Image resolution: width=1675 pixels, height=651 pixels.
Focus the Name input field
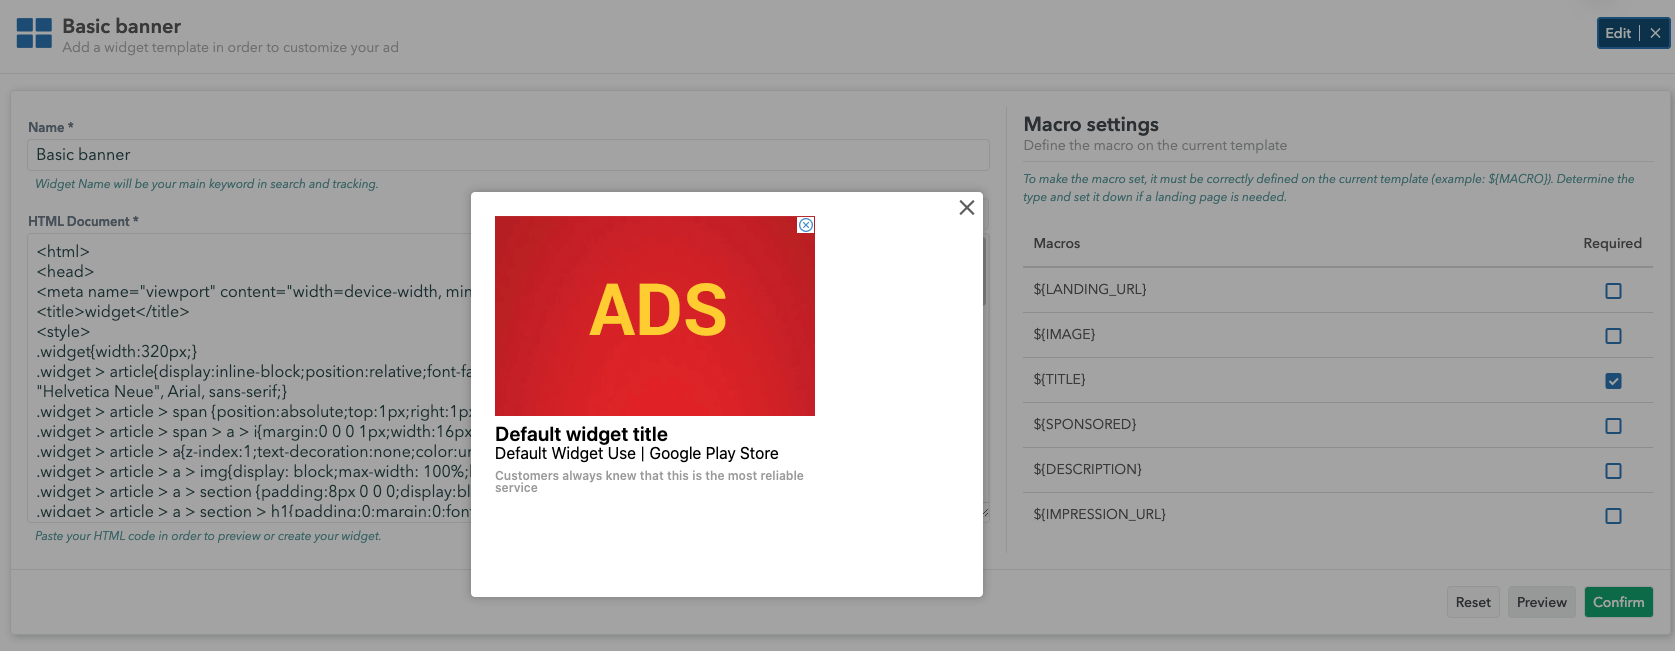tap(250, 155)
